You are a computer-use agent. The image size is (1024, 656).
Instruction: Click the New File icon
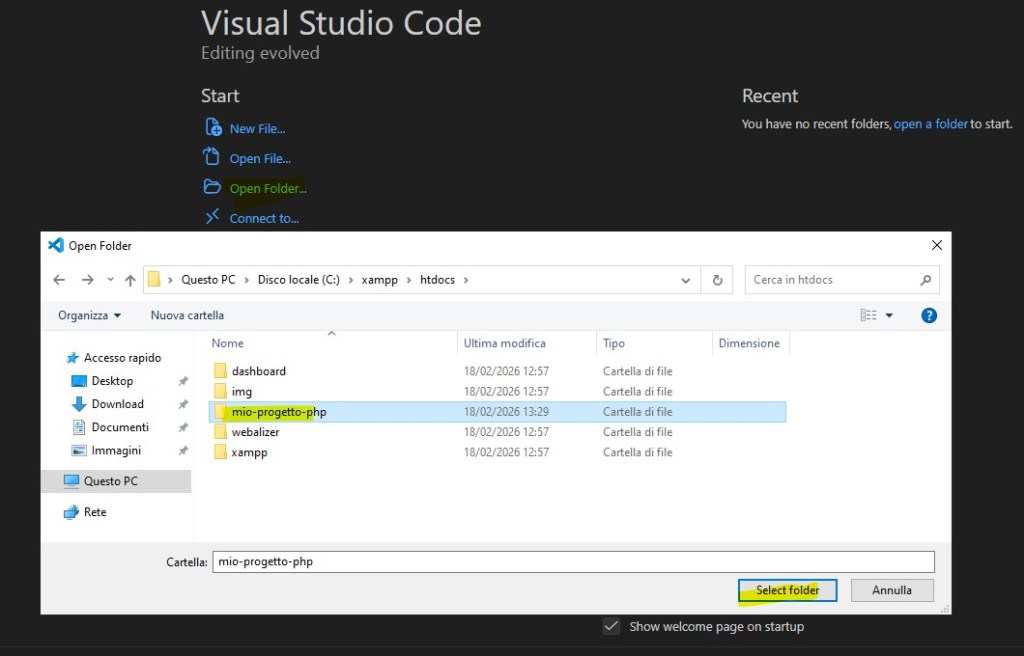[212, 128]
